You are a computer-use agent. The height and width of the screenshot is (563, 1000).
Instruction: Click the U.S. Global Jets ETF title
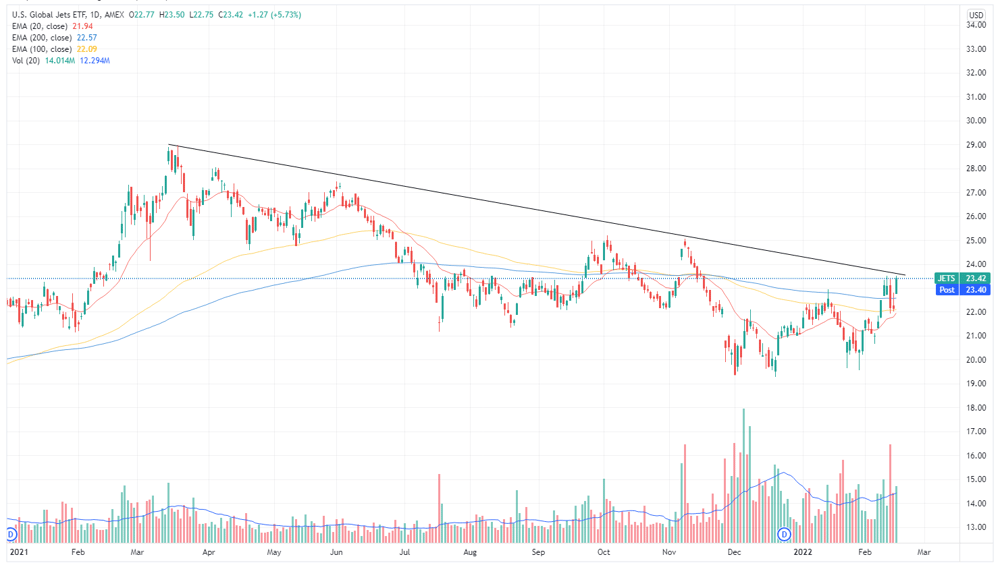pos(48,15)
